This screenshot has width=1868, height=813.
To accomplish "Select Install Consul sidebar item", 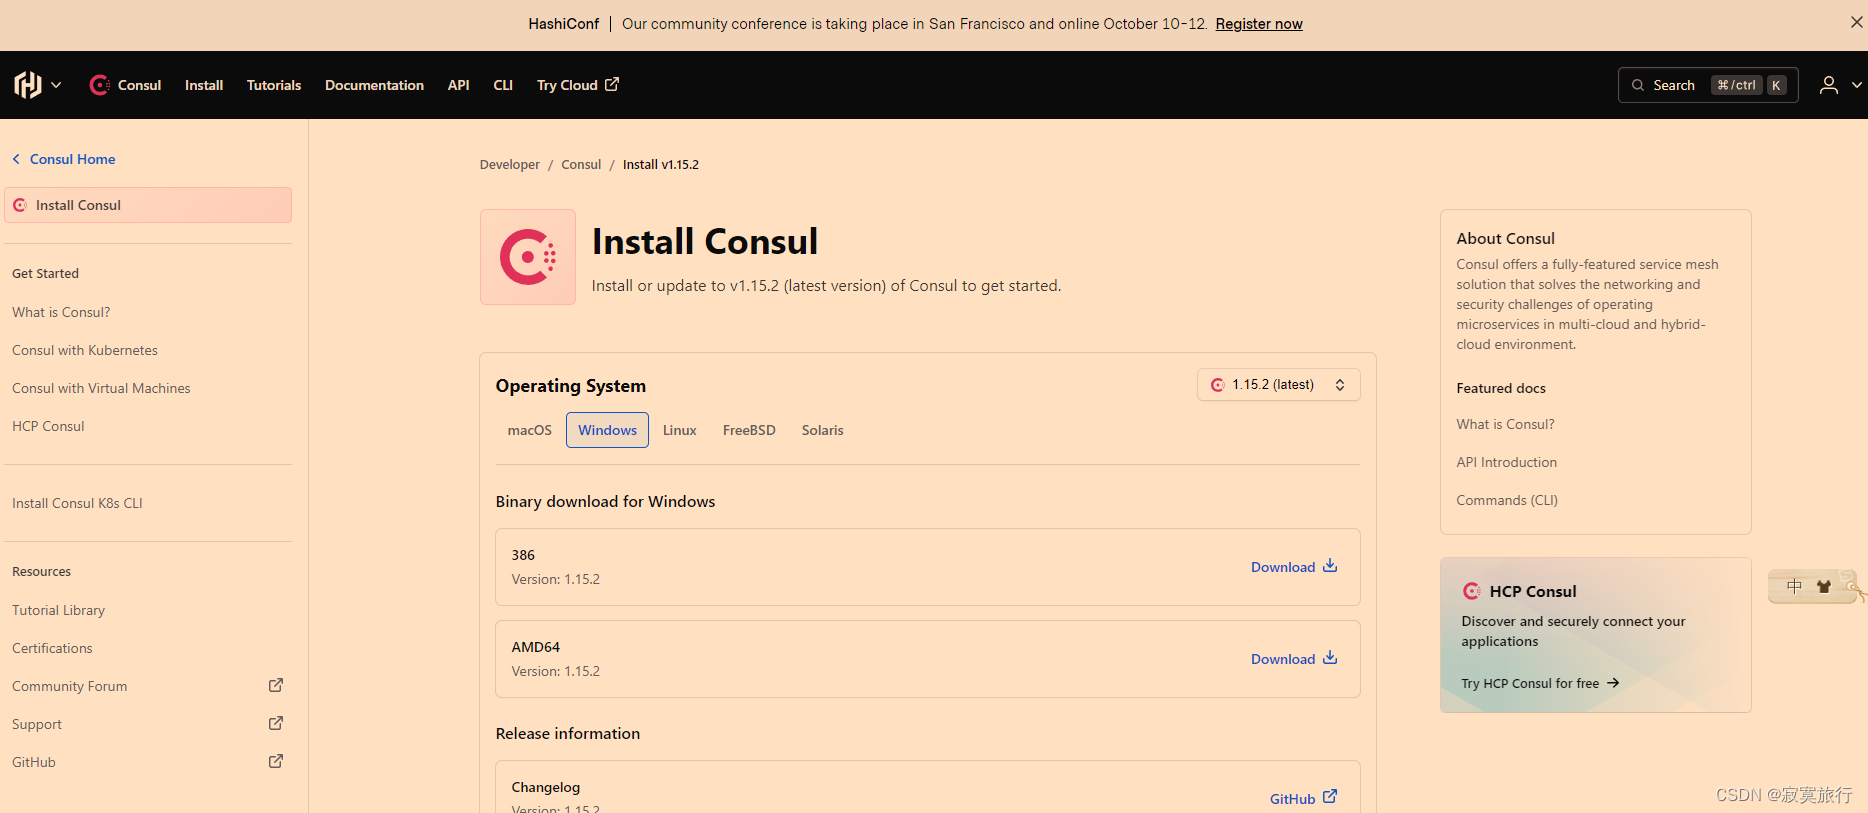I will pyautogui.click(x=148, y=205).
